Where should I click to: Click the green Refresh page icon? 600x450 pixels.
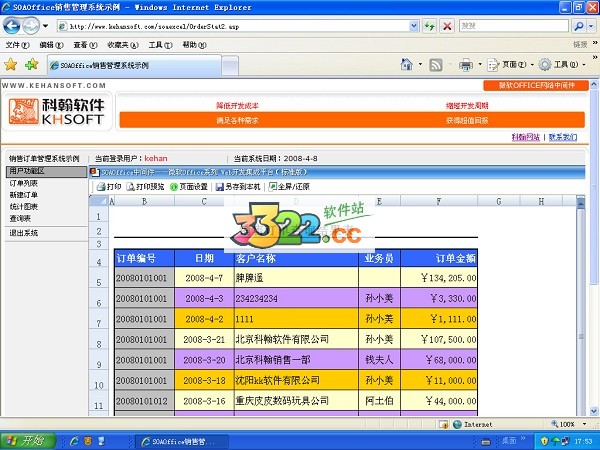tap(429, 26)
